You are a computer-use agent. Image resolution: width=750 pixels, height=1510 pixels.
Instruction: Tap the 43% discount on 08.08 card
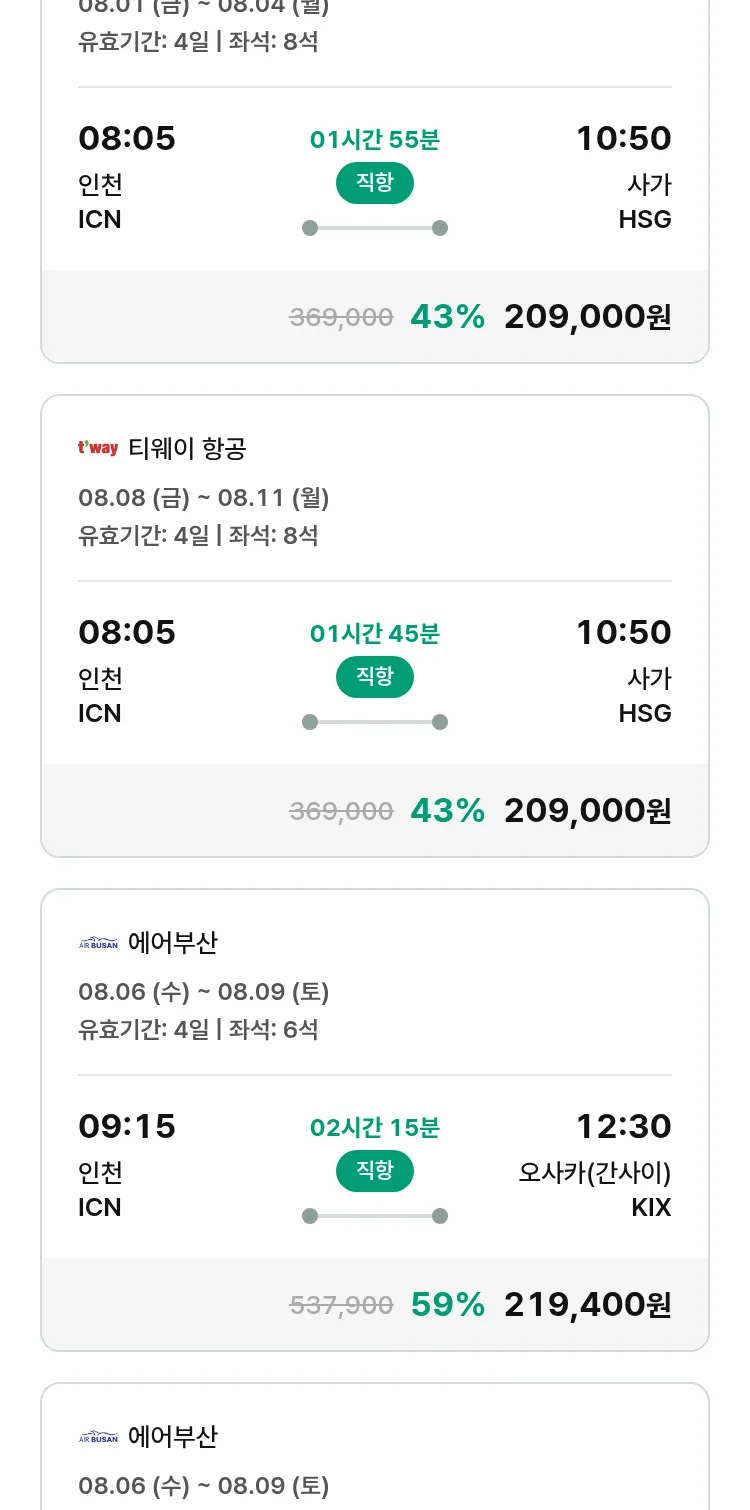click(447, 810)
